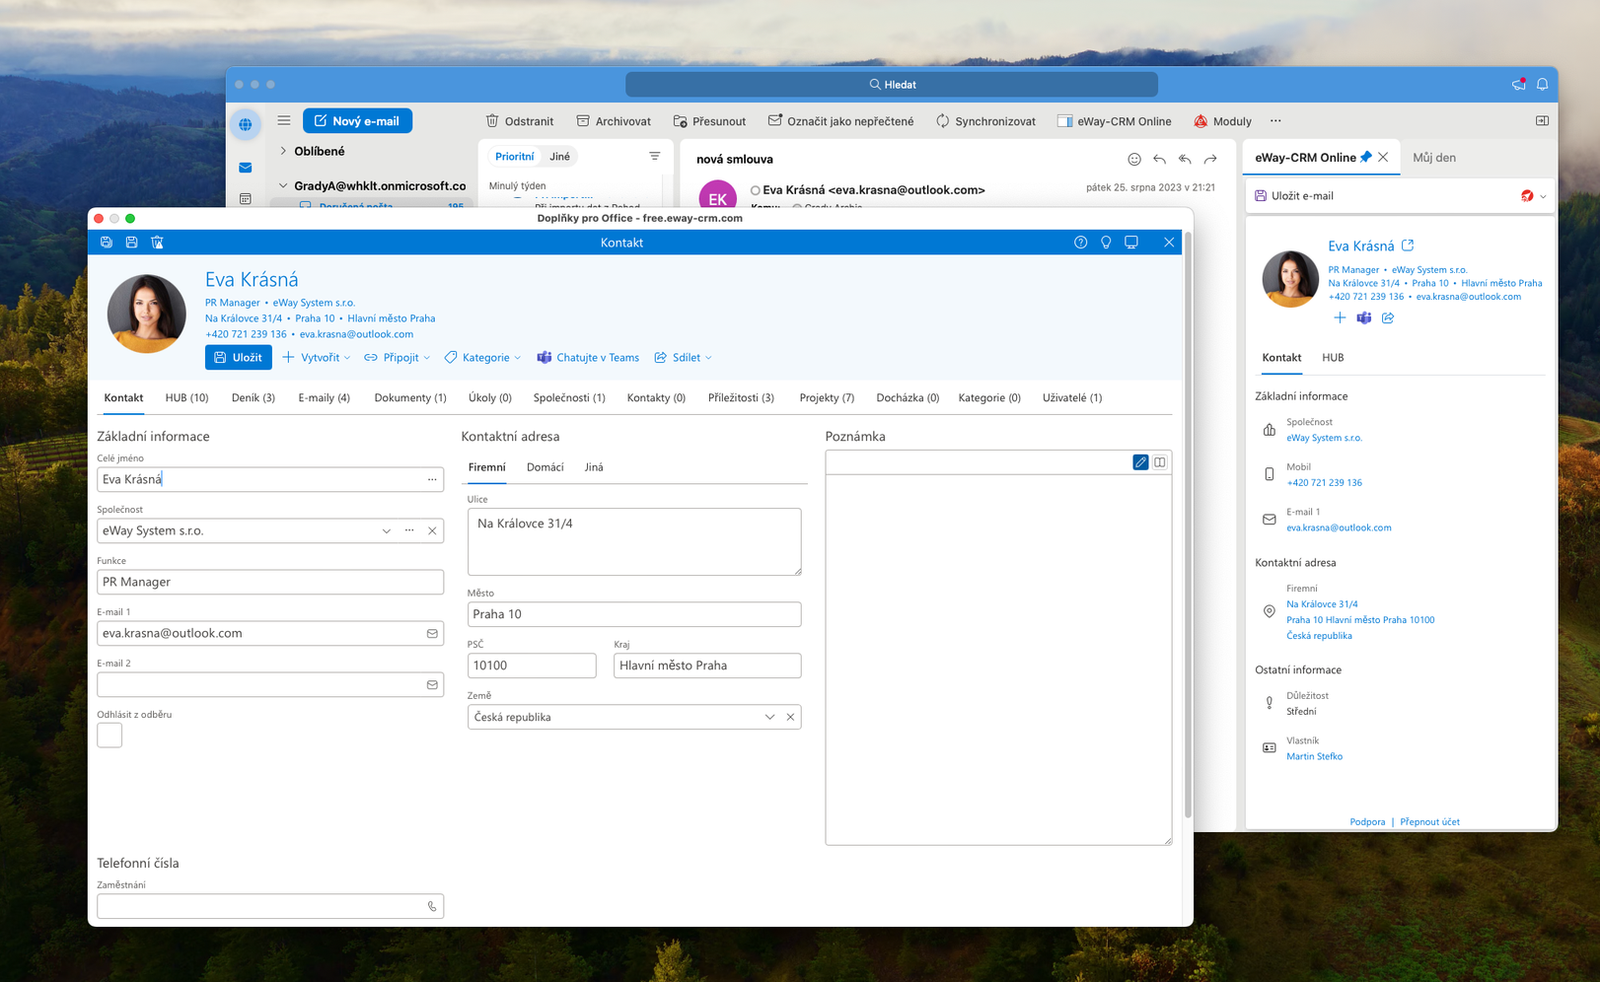Screen dimensions: 1600x982
Task: Click the Funkce field with PR Manager
Action: coord(270,582)
